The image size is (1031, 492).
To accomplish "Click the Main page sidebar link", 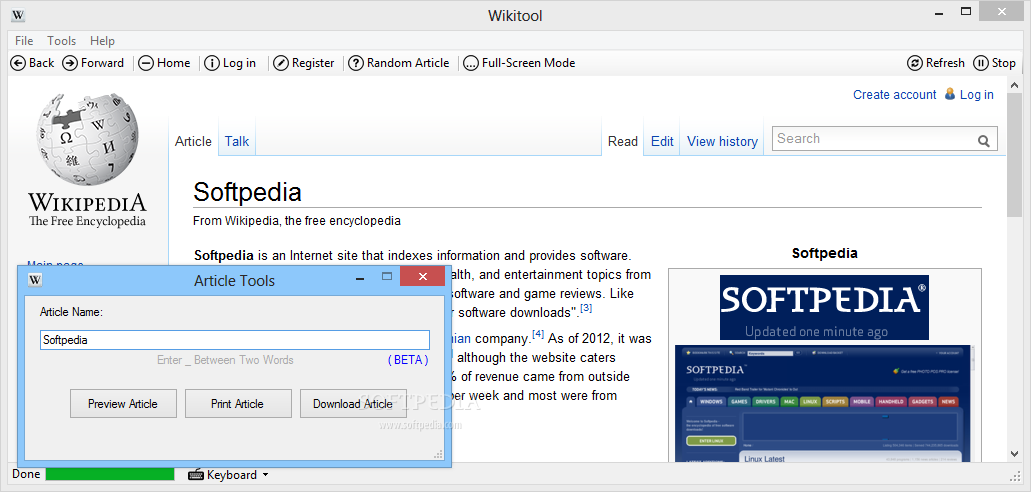I will [x=55, y=263].
